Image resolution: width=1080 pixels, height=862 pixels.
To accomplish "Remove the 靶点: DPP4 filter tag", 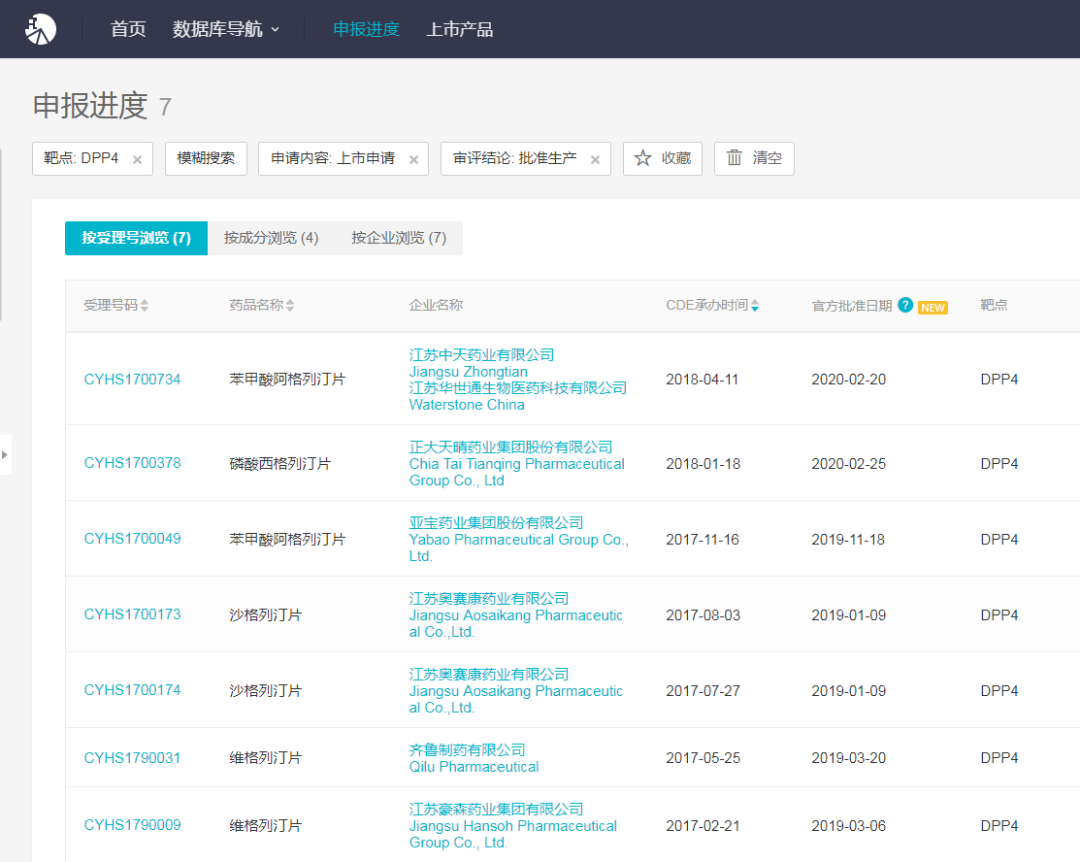I will (x=137, y=160).
